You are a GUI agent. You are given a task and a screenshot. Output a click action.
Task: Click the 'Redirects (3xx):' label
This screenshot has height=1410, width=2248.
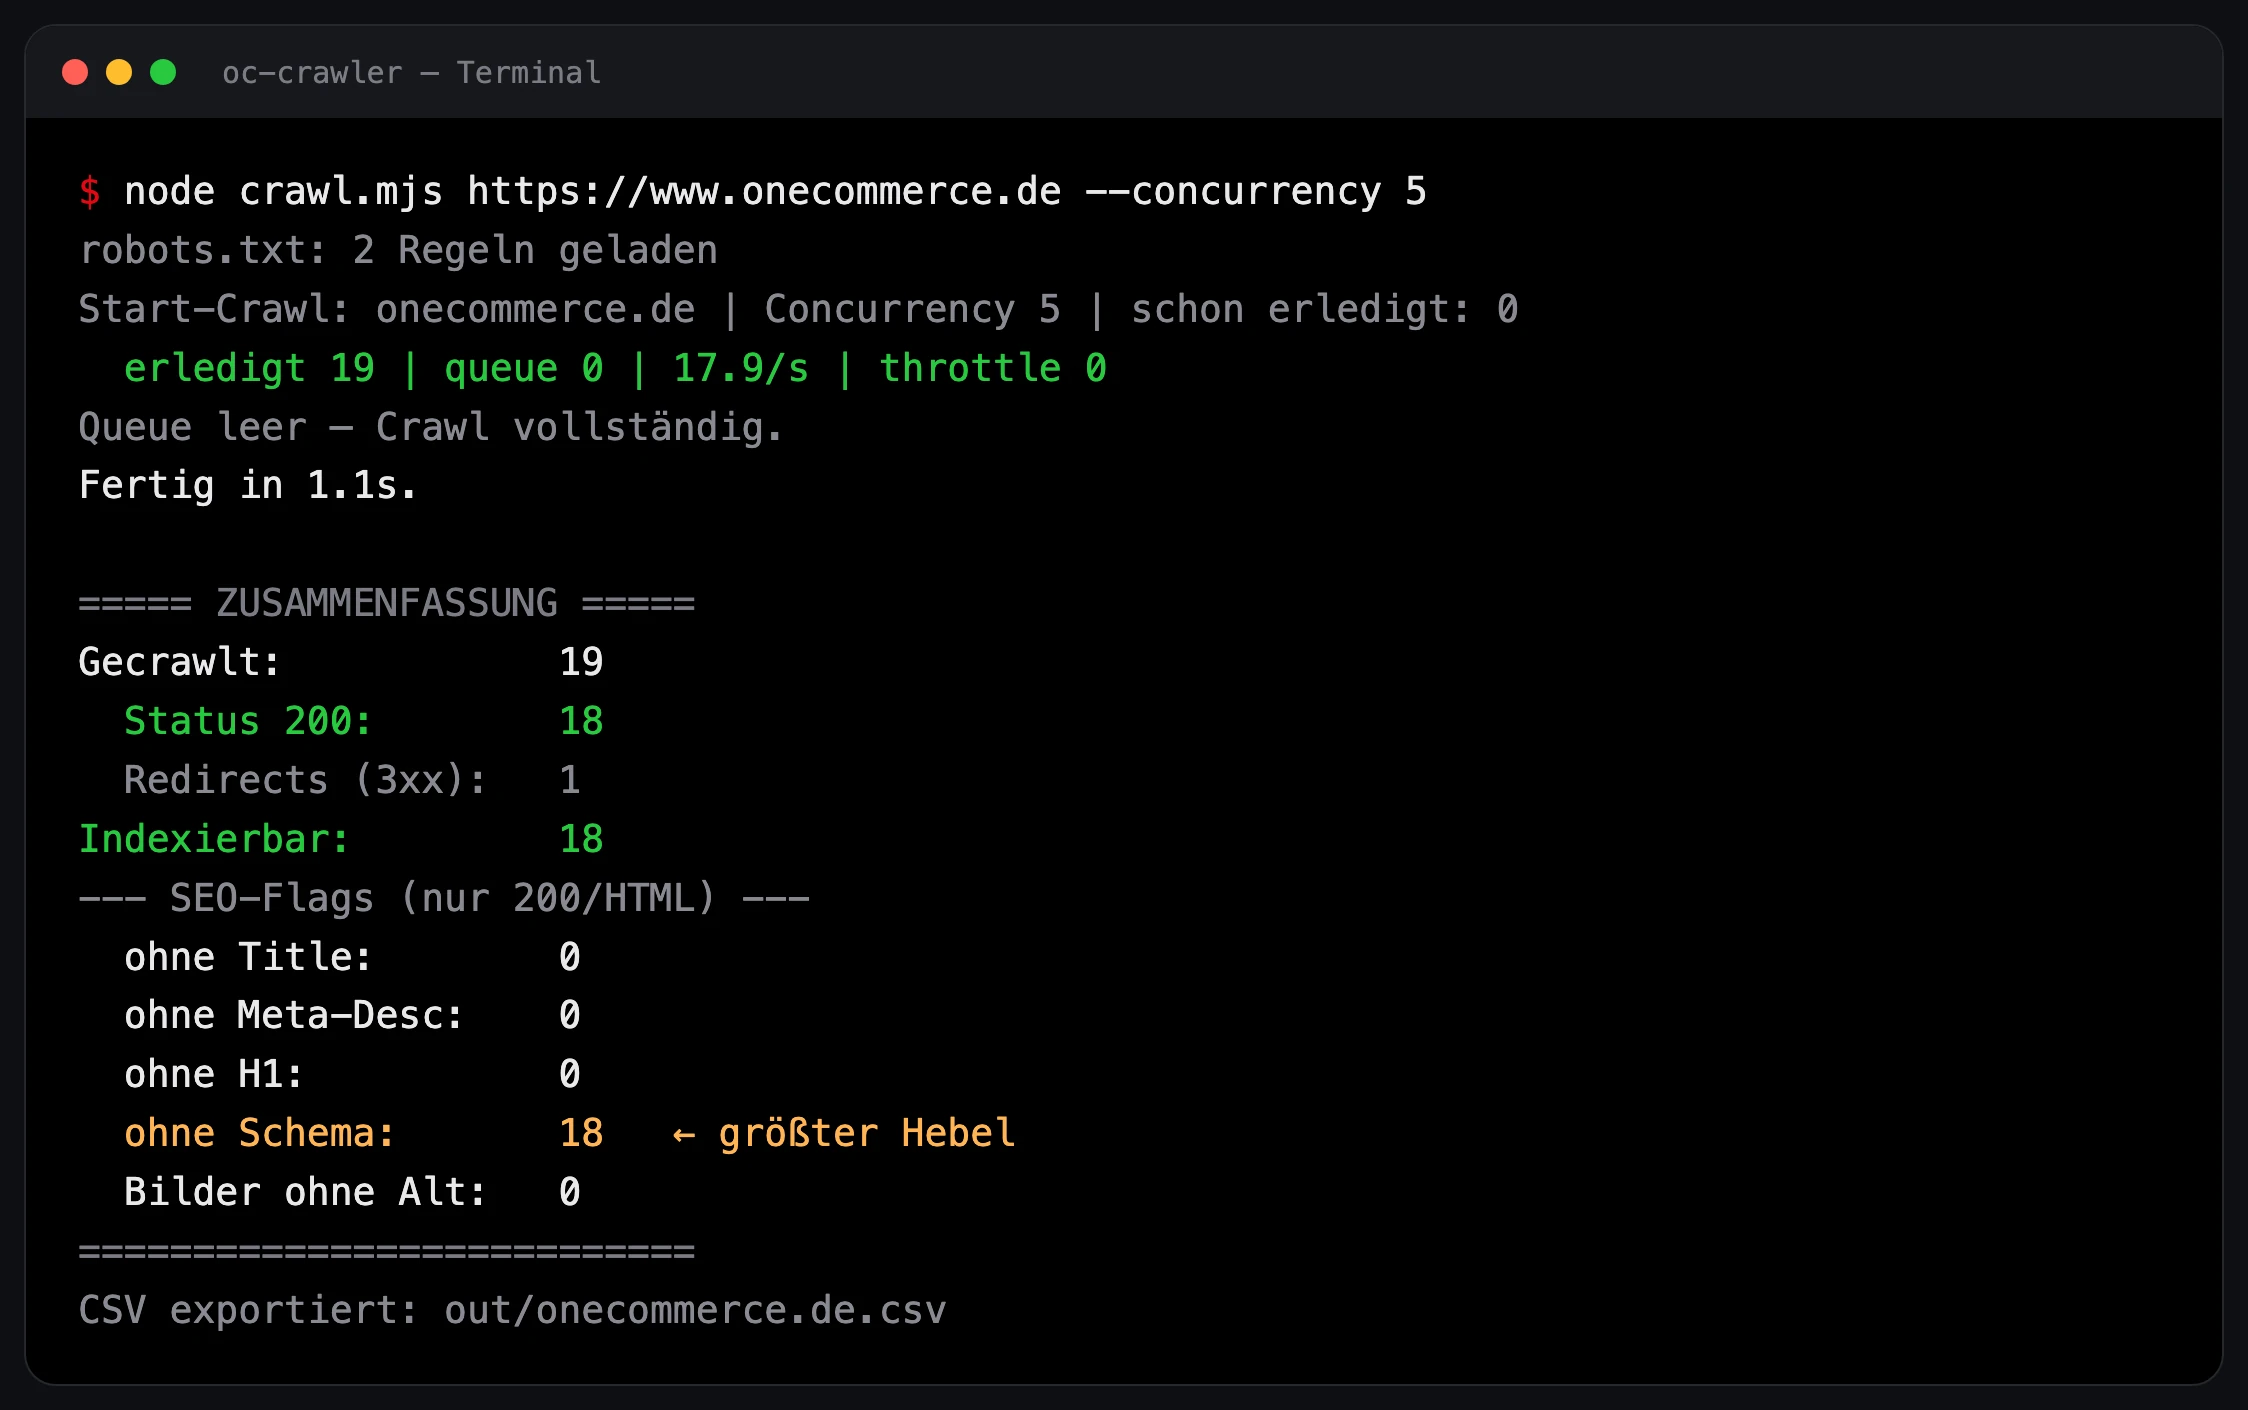[x=306, y=780]
